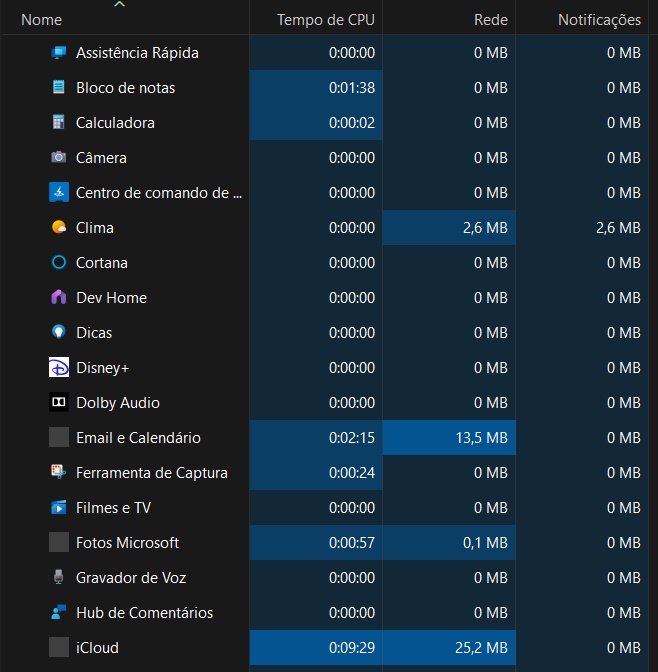Viewport: 658px width, 672px height.
Task: Select the Câmera icon
Action: (59, 158)
